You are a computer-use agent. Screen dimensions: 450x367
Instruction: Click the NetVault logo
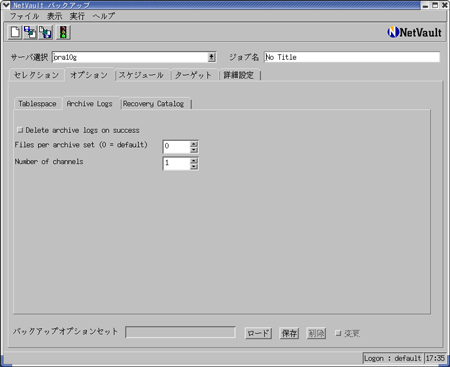pos(414,32)
